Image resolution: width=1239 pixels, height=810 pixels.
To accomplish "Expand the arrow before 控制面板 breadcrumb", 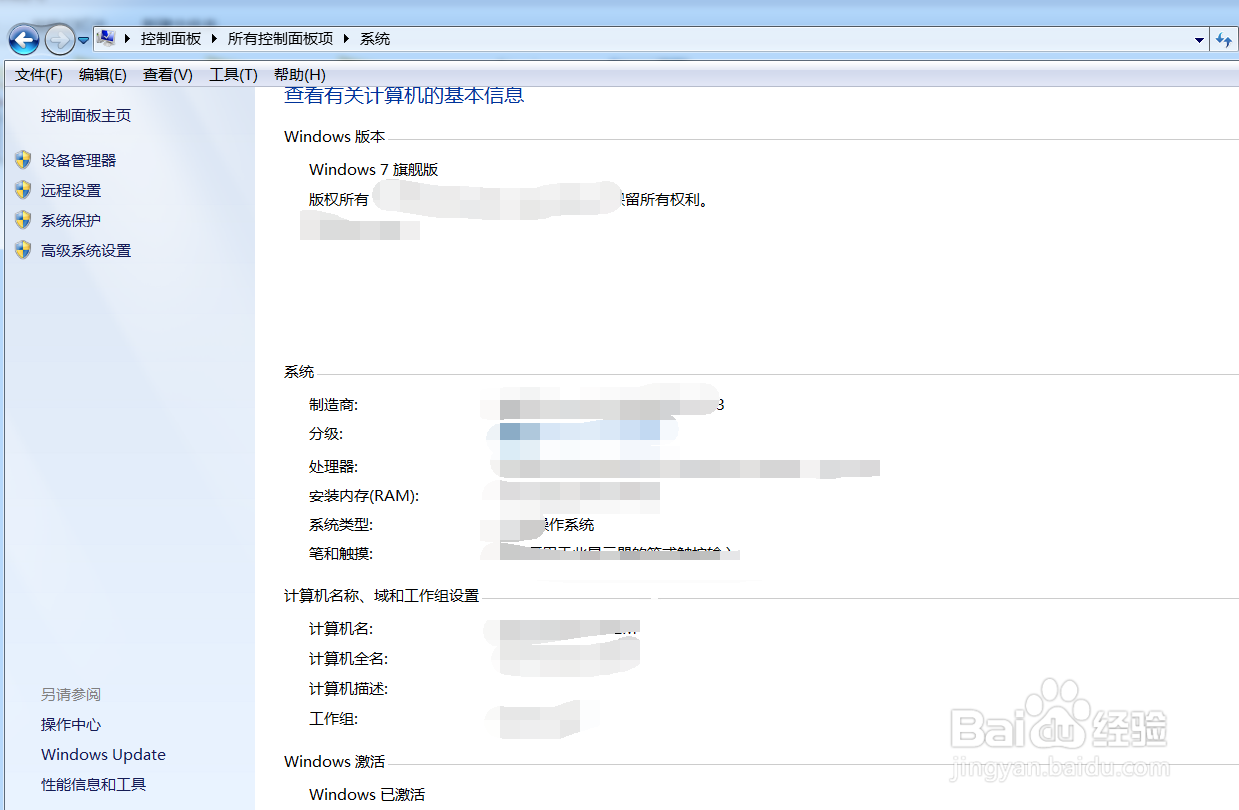I will tap(128, 39).
